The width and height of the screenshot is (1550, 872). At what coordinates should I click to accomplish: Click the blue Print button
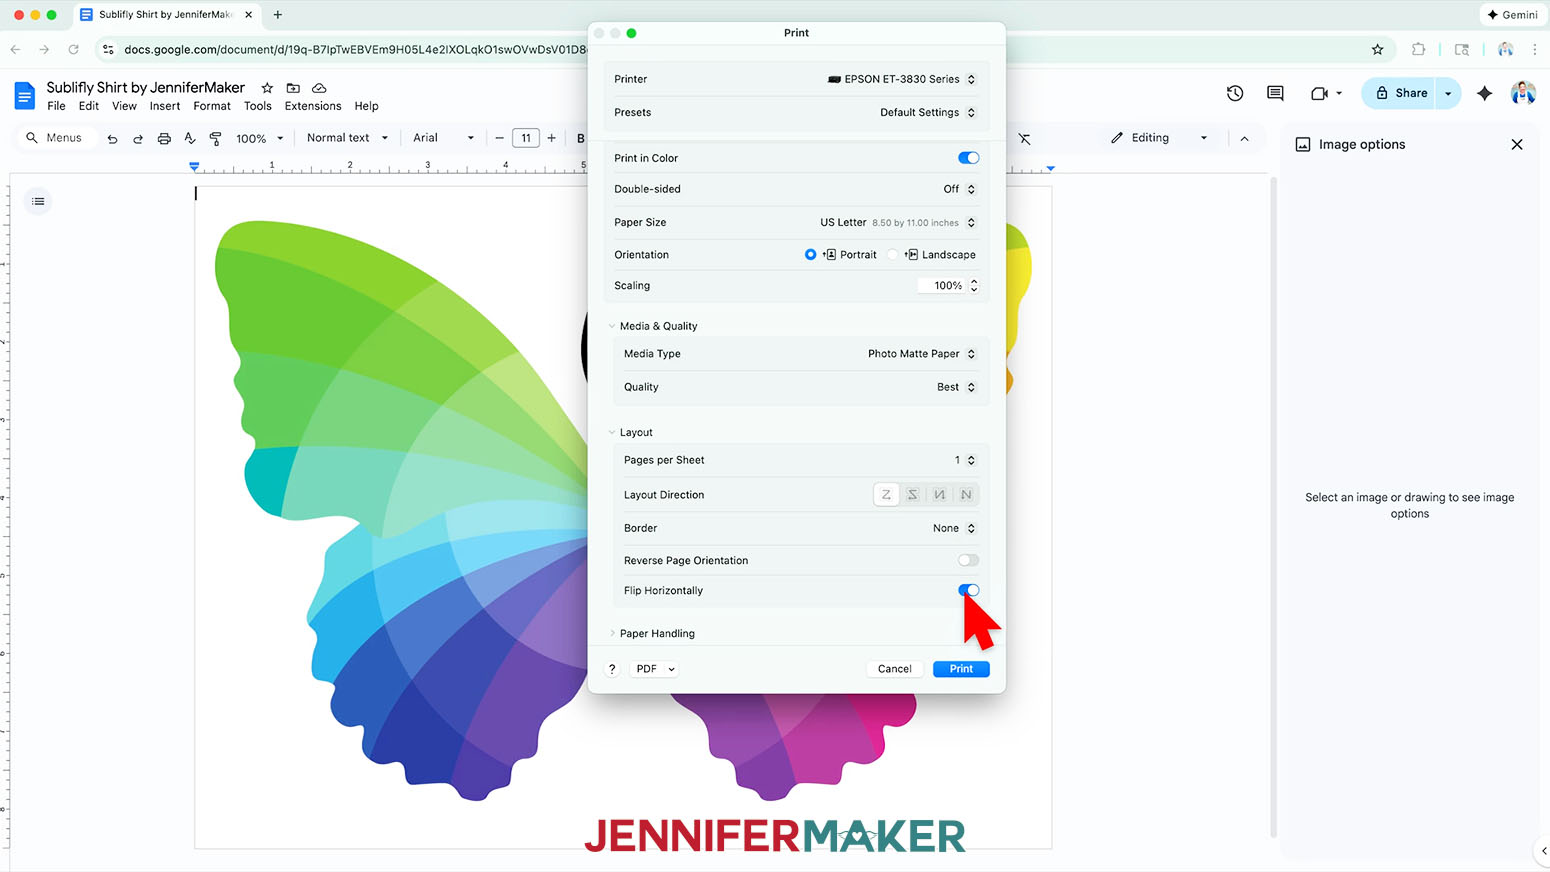point(961,669)
